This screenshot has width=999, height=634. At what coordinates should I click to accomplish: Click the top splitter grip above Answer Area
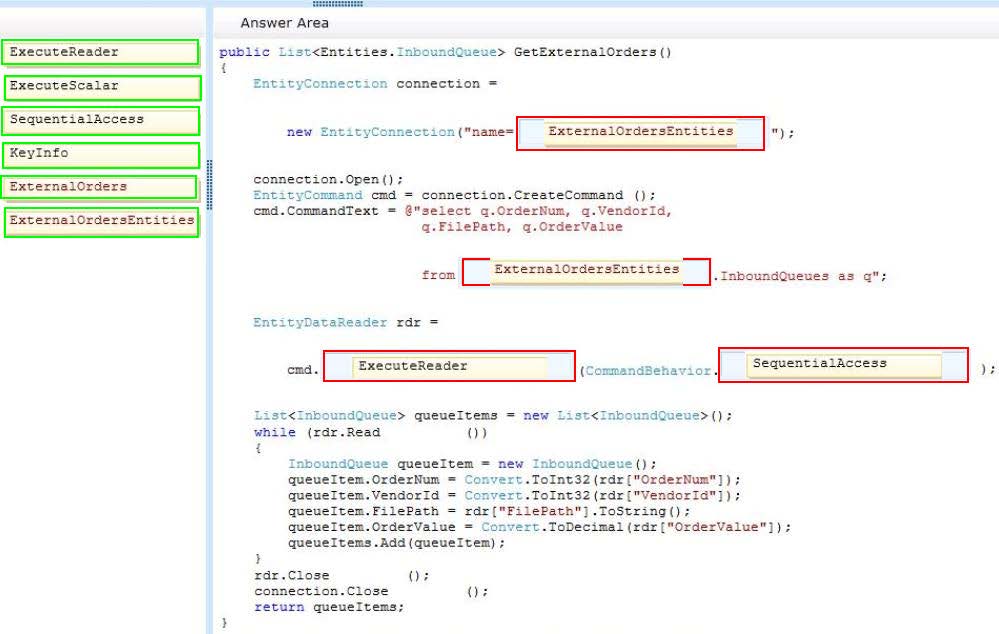[x=338, y=4]
